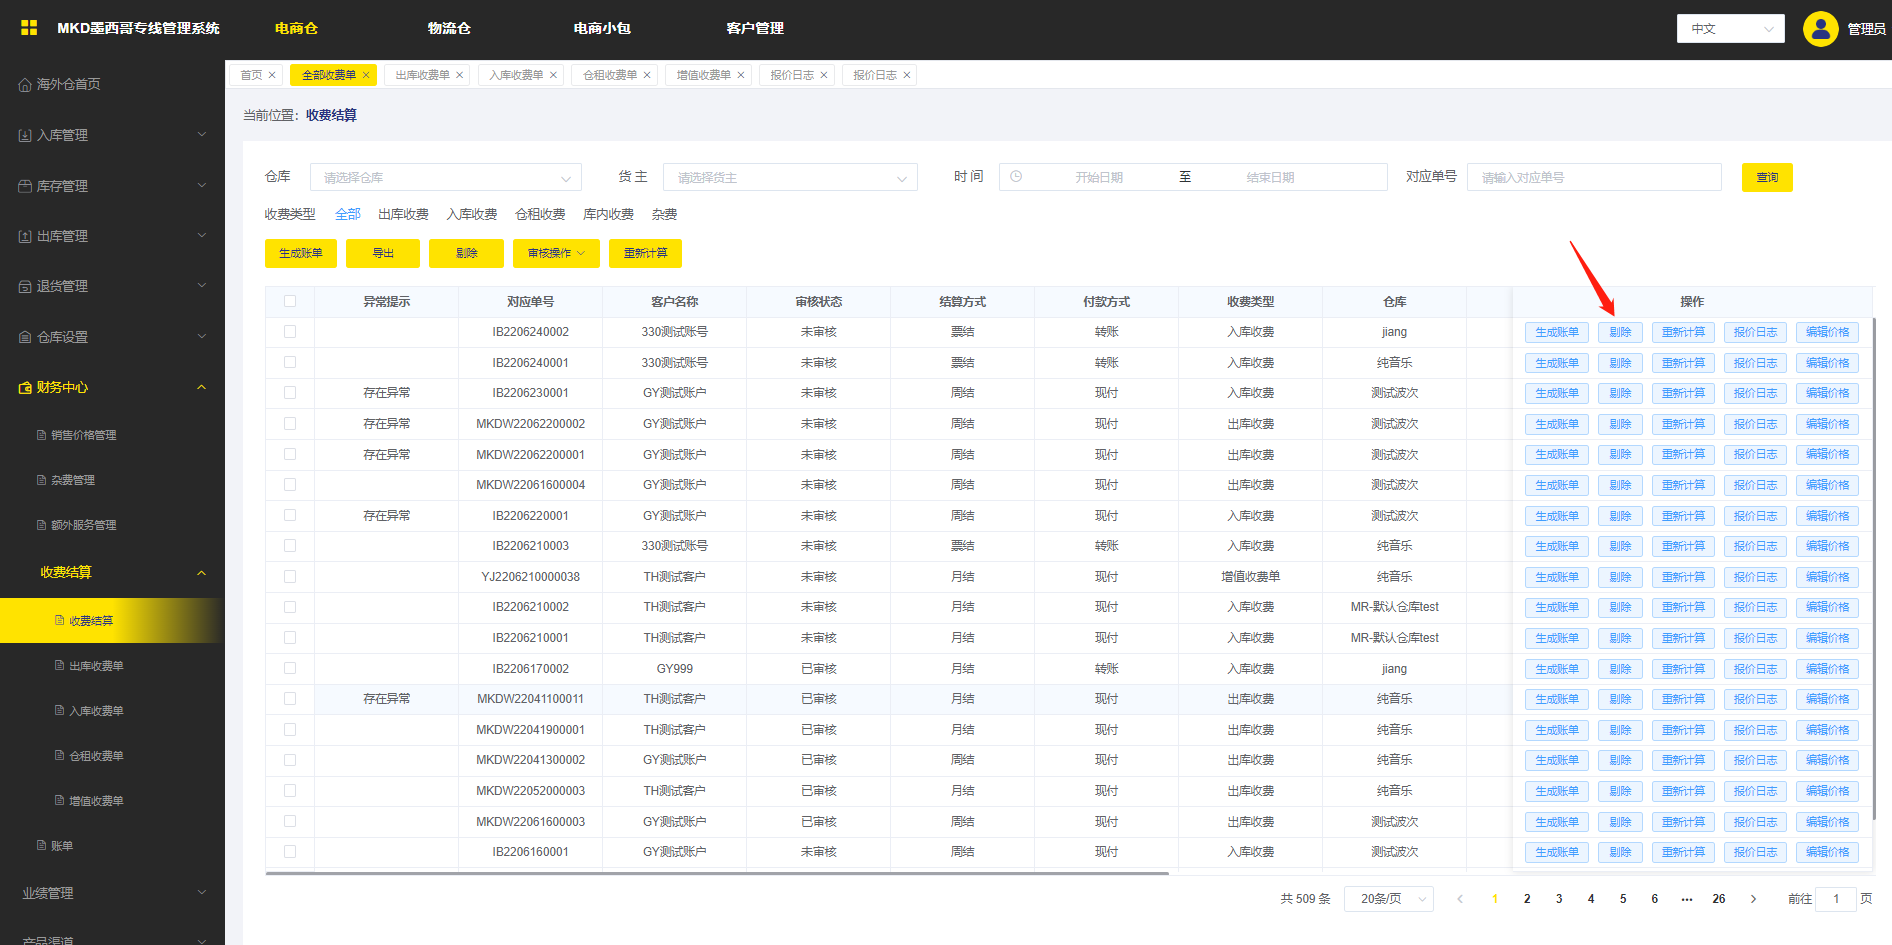
Task: Check the row MKDW22061600004 checkbox
Action: coord(290,485)
